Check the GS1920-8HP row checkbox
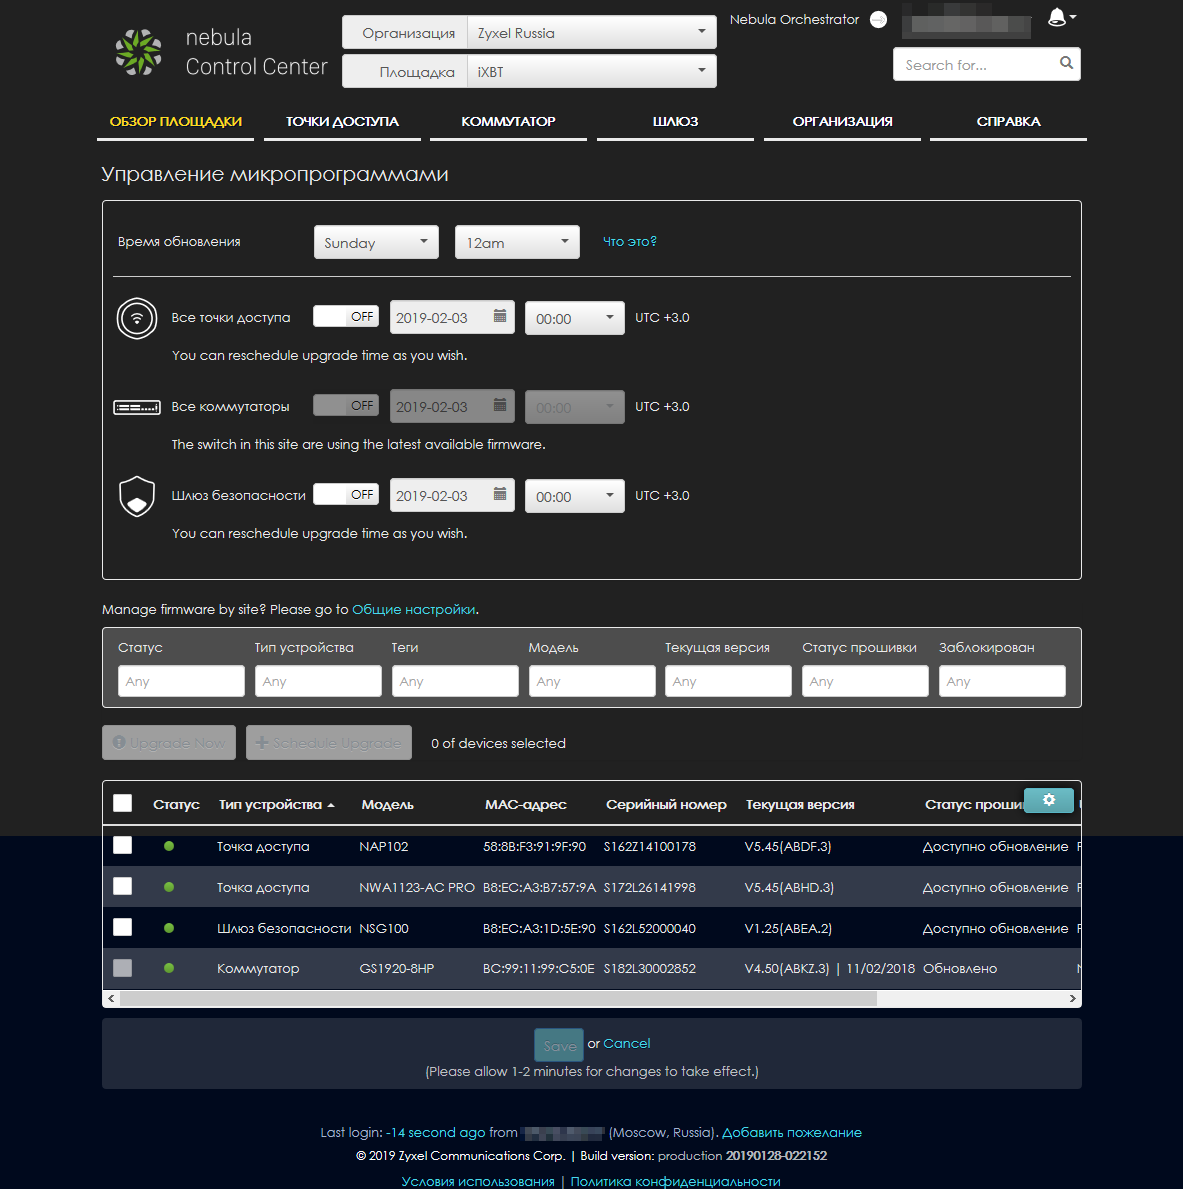This screenshot has height=1189, width=1183. (x=122, y=968)
